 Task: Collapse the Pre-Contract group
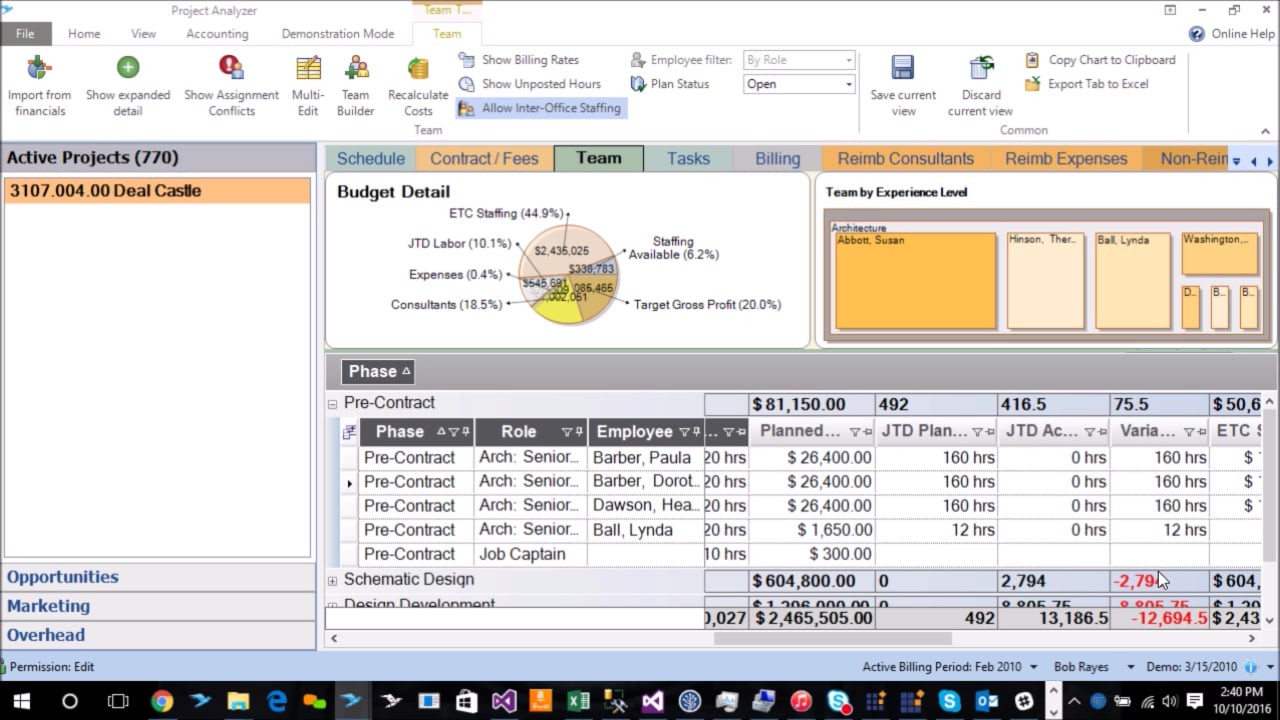click(333, 404)
